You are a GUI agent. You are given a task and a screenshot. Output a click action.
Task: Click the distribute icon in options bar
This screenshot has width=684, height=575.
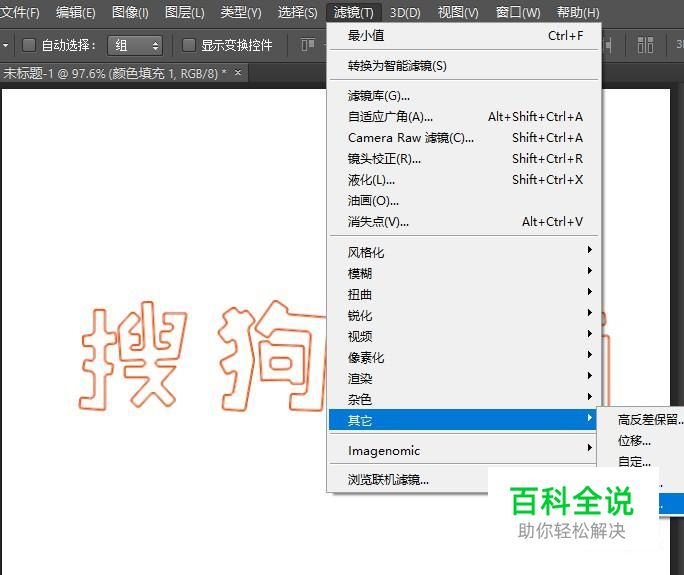click(645, 45)
